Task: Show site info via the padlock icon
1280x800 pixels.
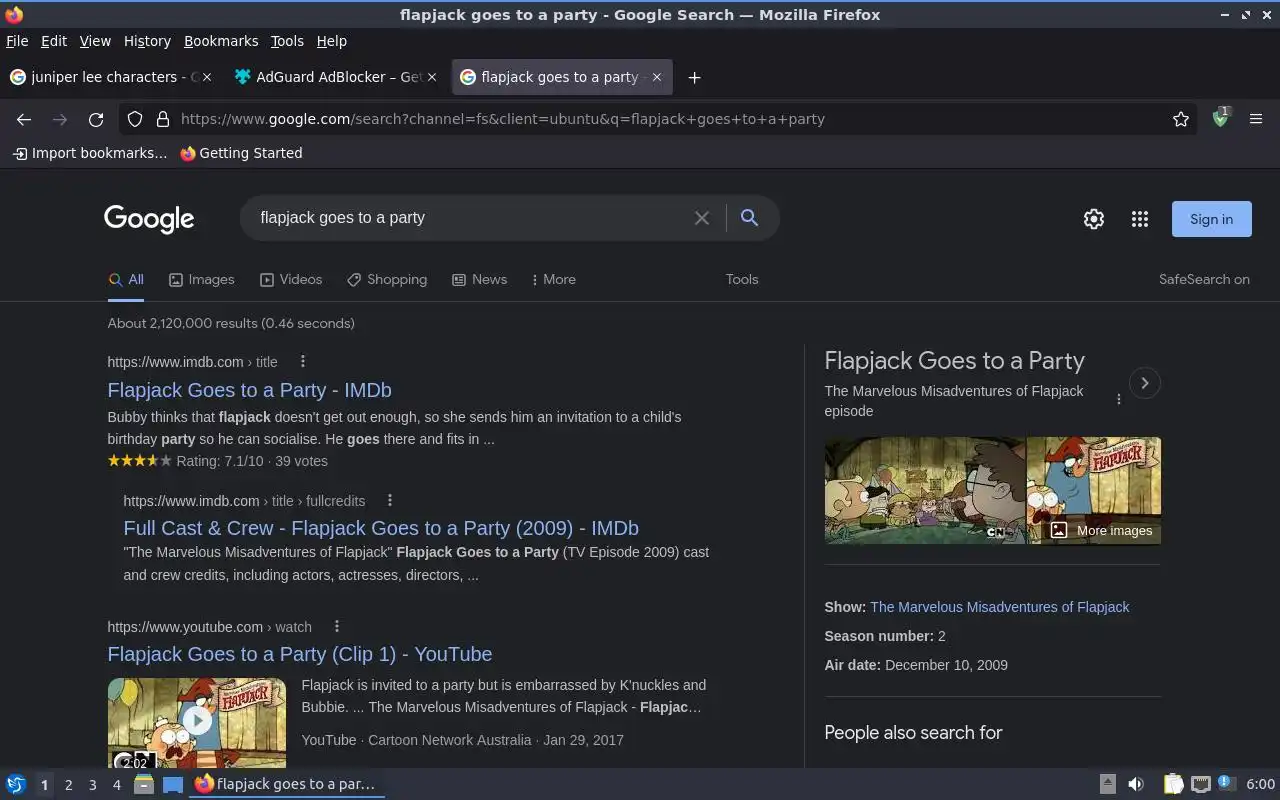Action: tap(163, 119)
